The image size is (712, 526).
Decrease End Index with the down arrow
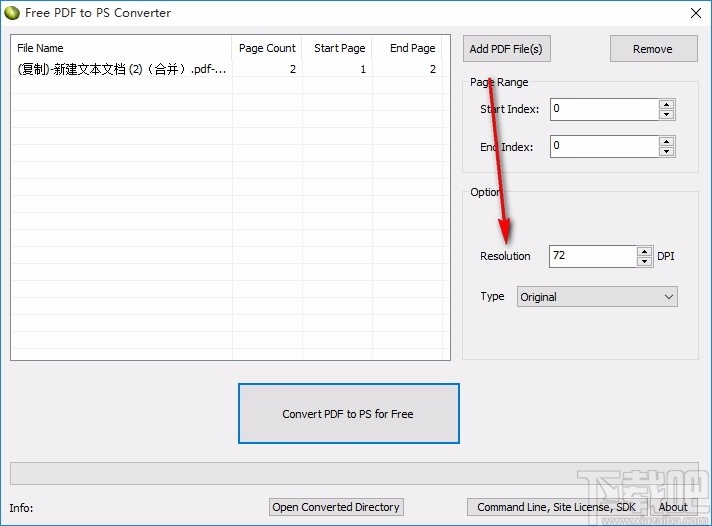click(x=666, y=152)
